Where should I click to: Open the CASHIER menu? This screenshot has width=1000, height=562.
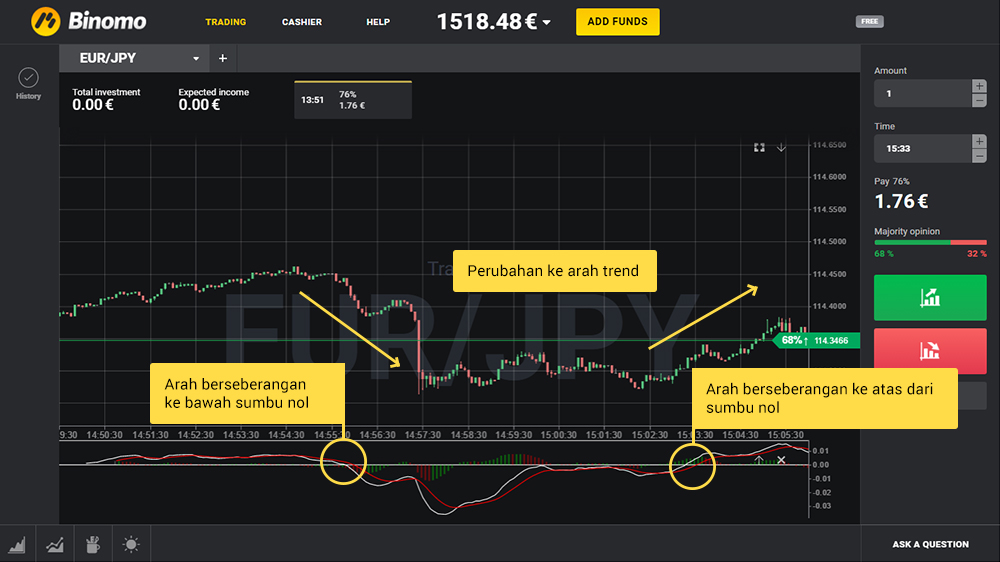pos(302,22)
